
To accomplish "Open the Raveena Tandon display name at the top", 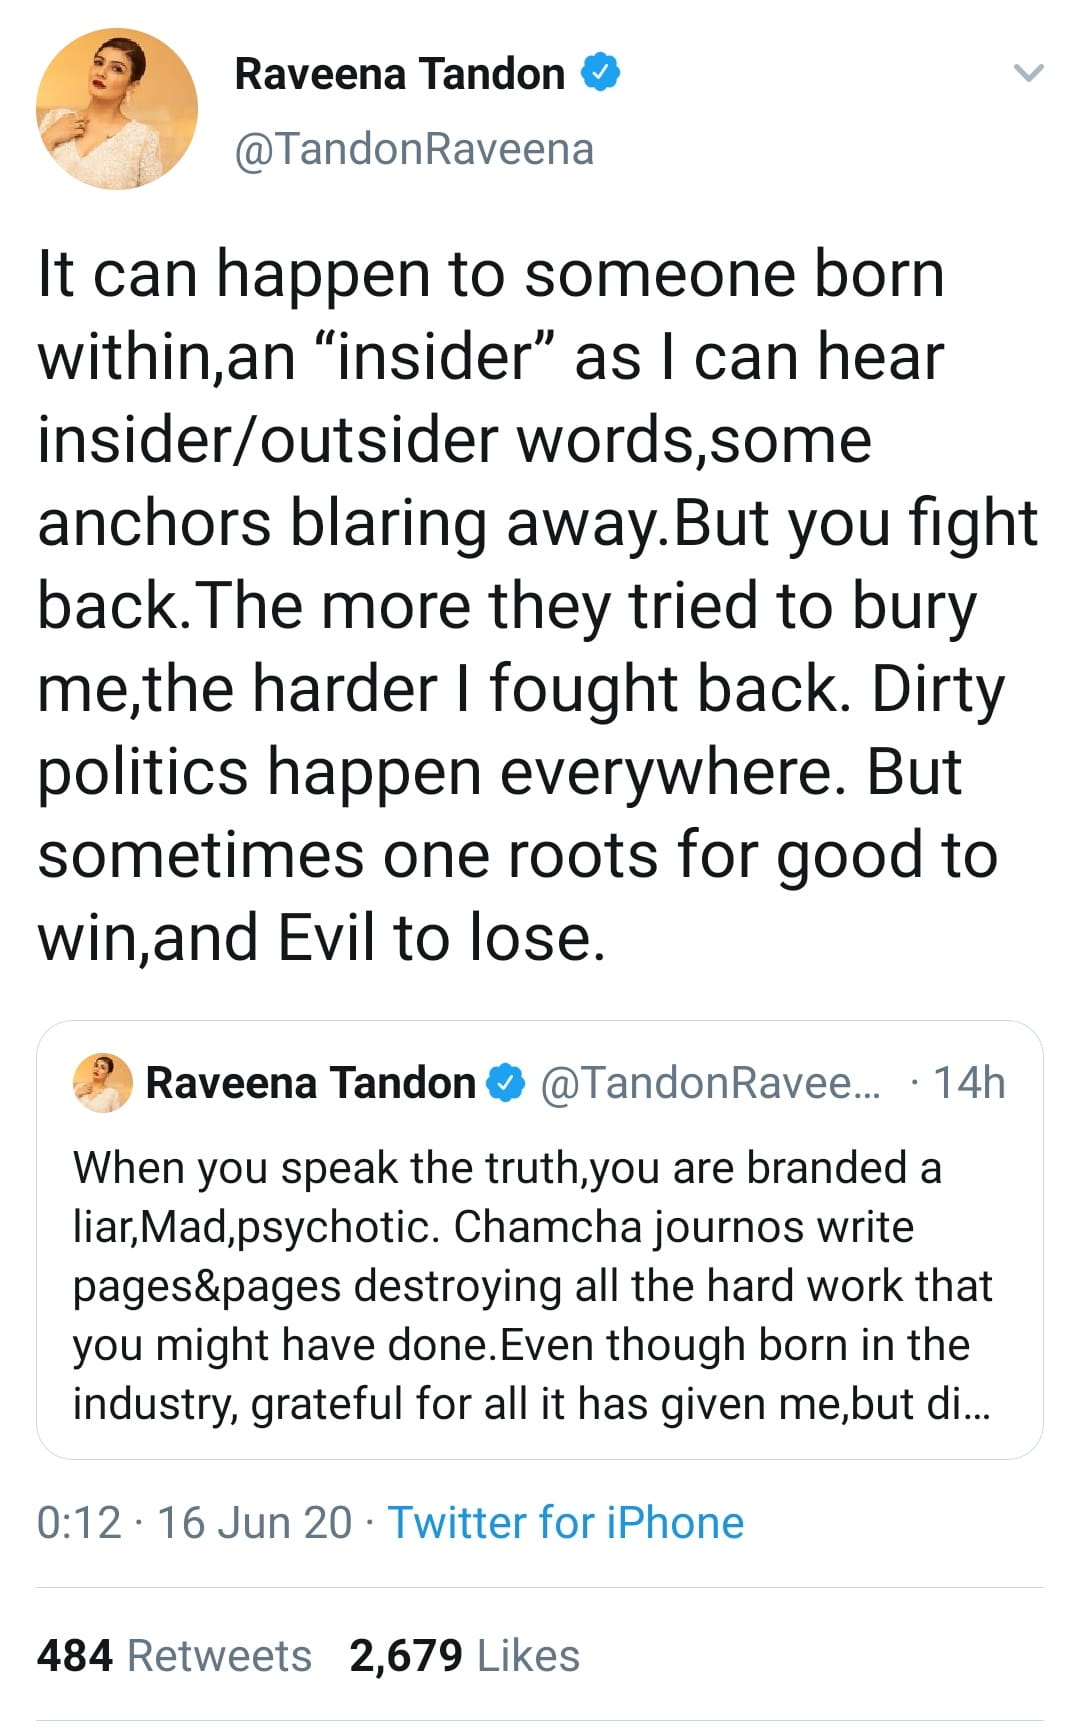I will [x=400, y=74].
